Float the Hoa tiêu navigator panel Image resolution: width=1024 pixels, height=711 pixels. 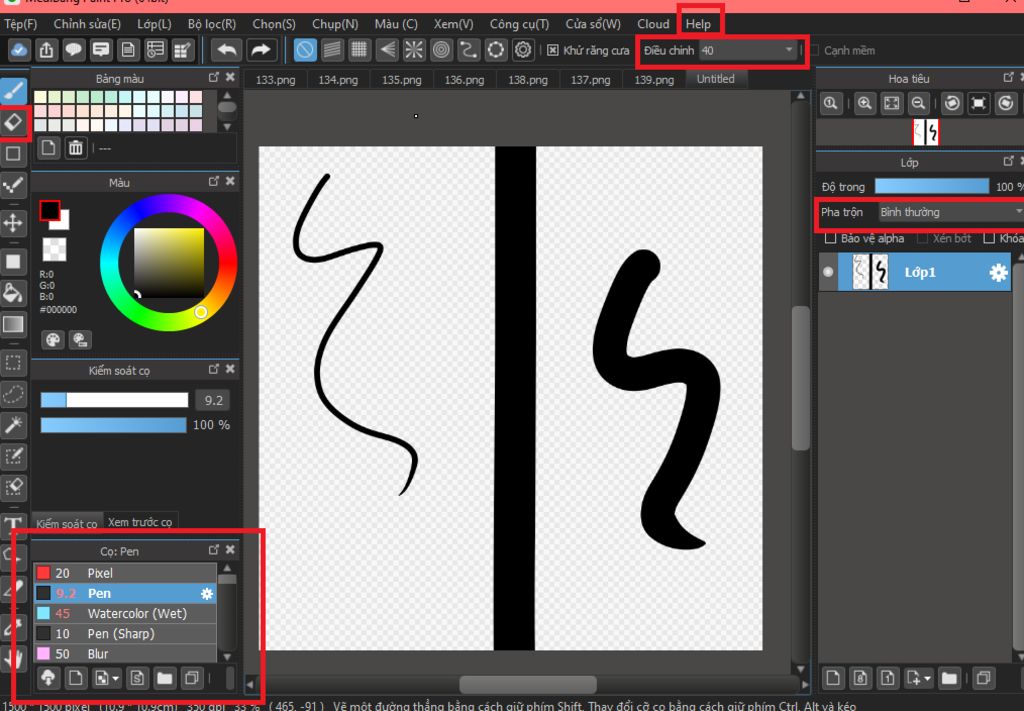1008,77
